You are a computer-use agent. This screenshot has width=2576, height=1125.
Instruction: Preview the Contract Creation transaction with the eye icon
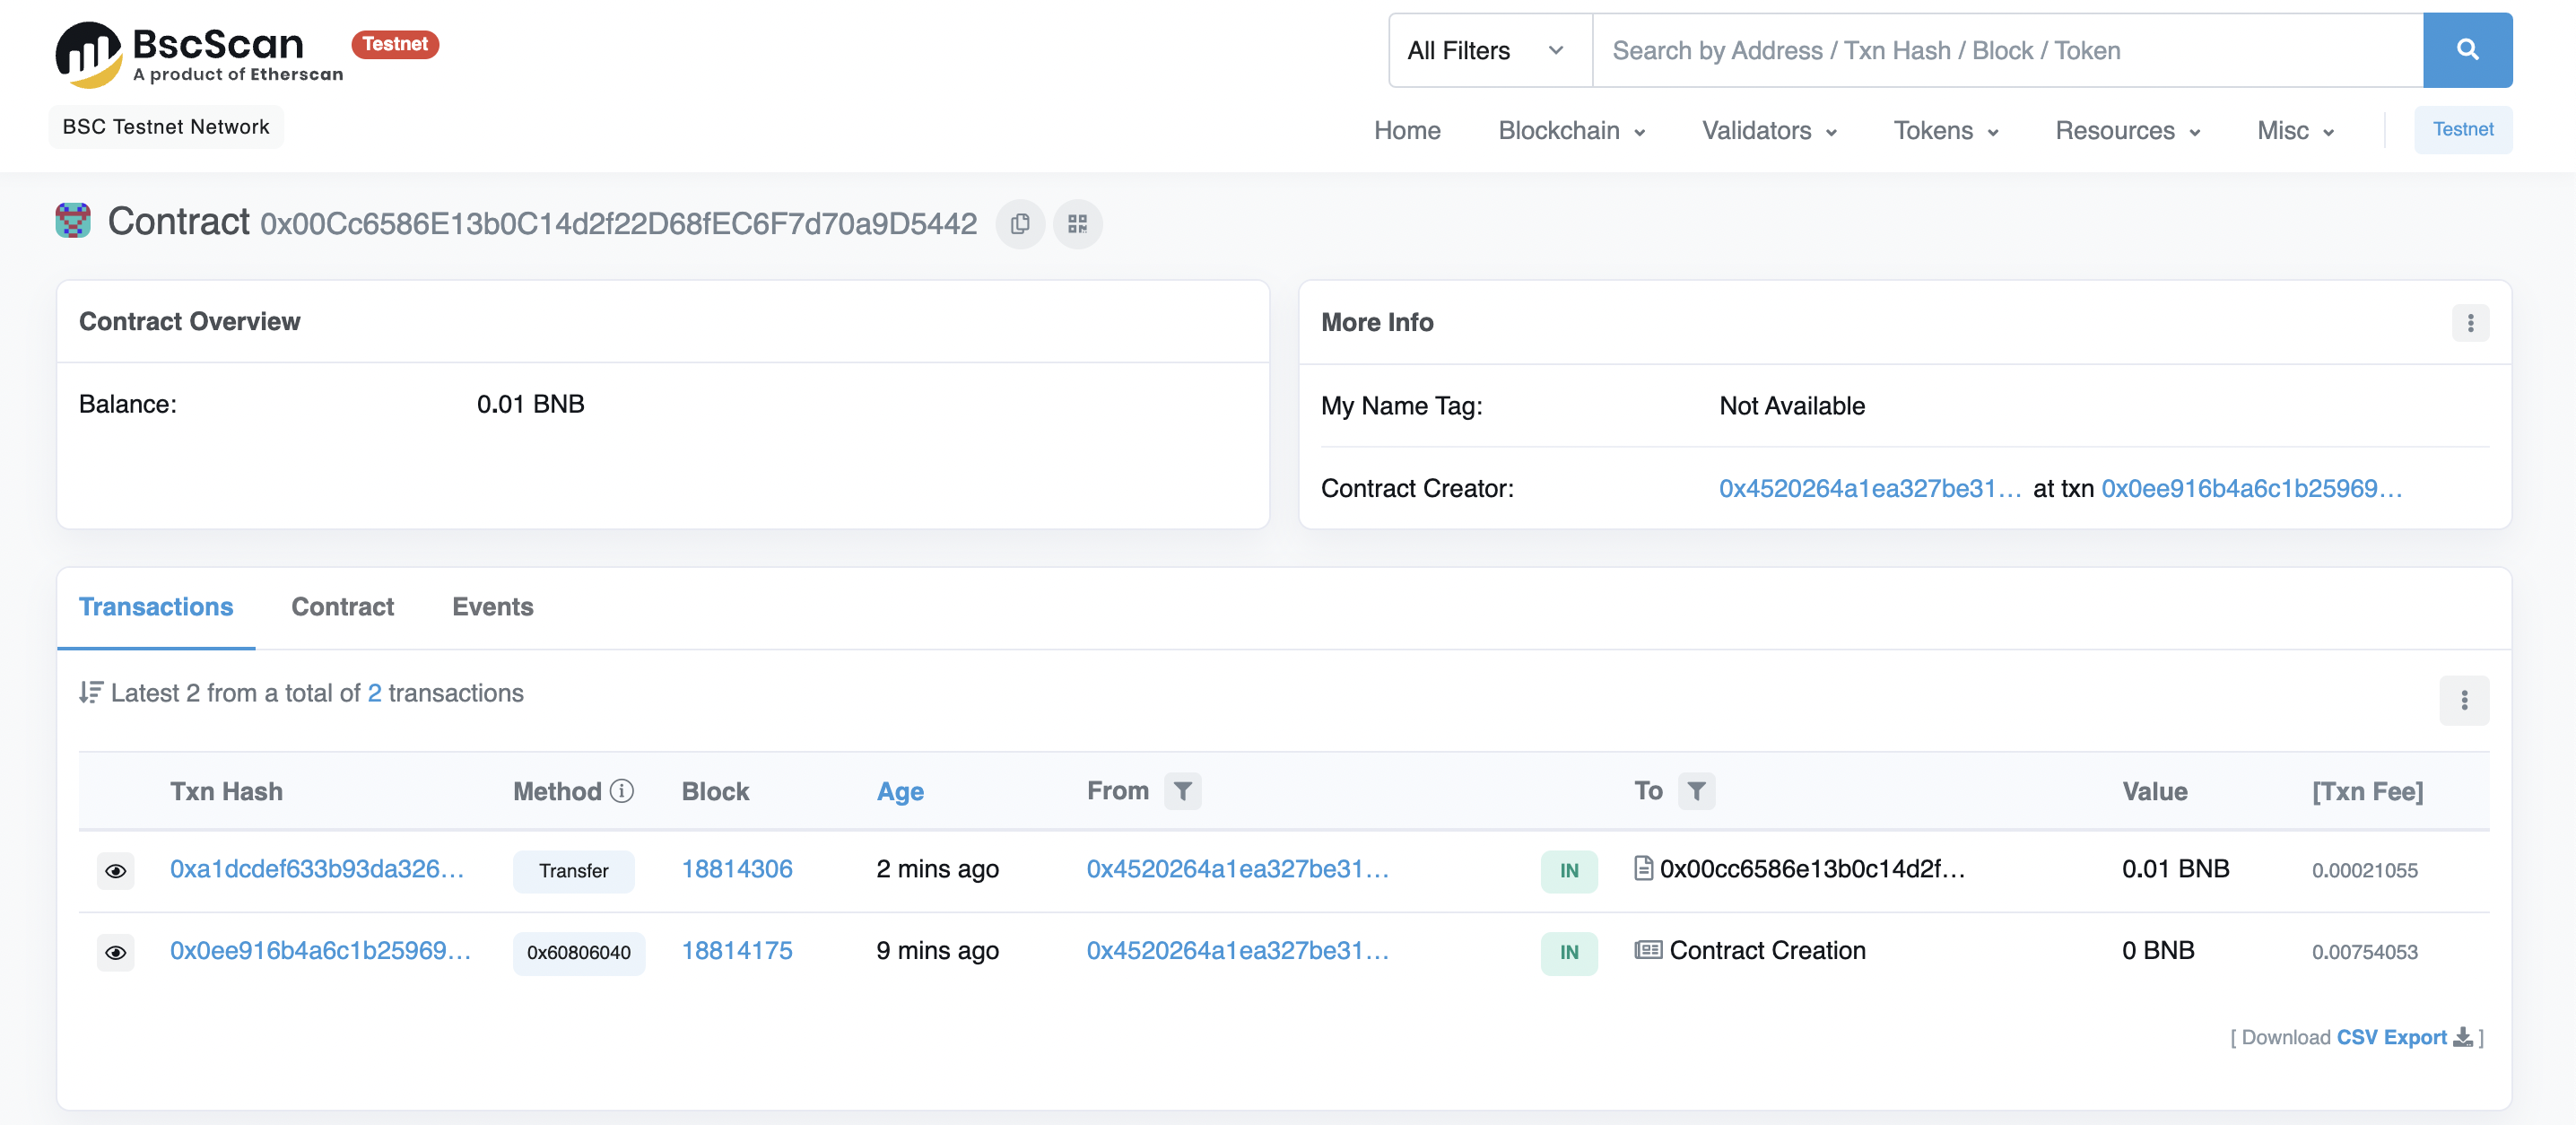pyautogui.click(x=116, y=952)
